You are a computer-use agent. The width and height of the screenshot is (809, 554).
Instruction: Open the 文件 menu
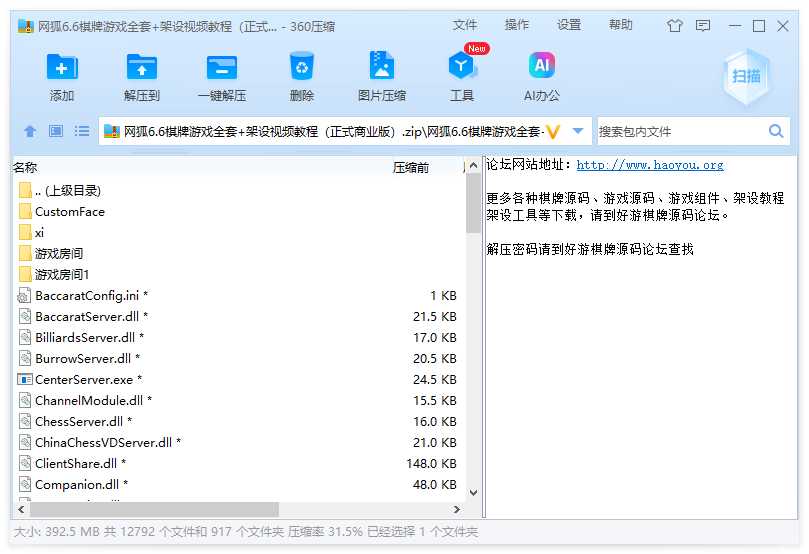coord(465,25)
